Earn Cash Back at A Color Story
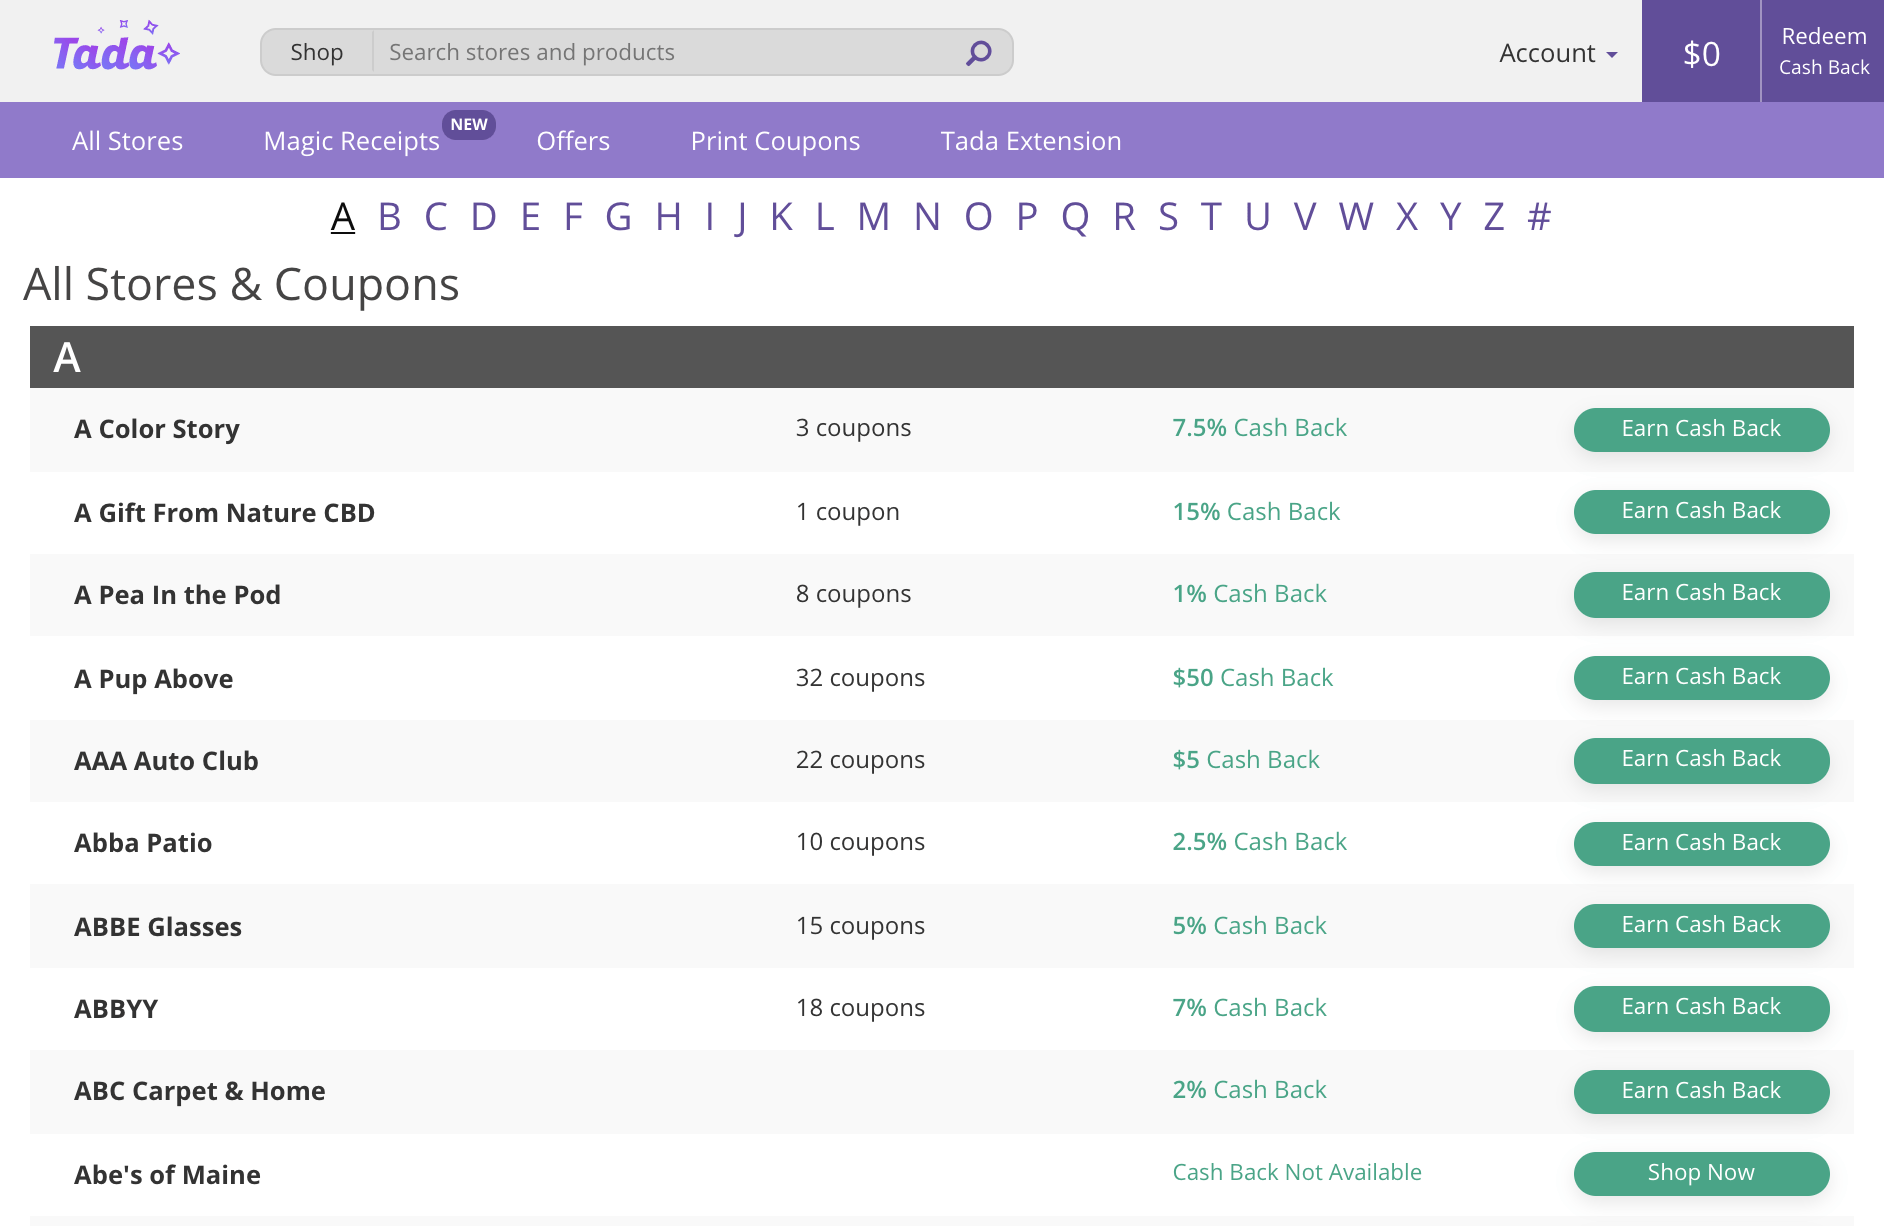The image size is (1884, 1226). 1701,429
